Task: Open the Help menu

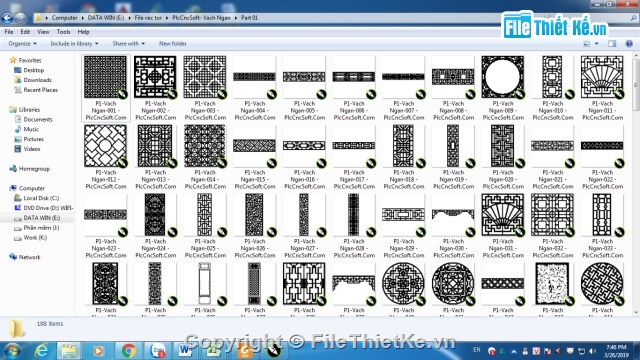Action: click(83, 31)
